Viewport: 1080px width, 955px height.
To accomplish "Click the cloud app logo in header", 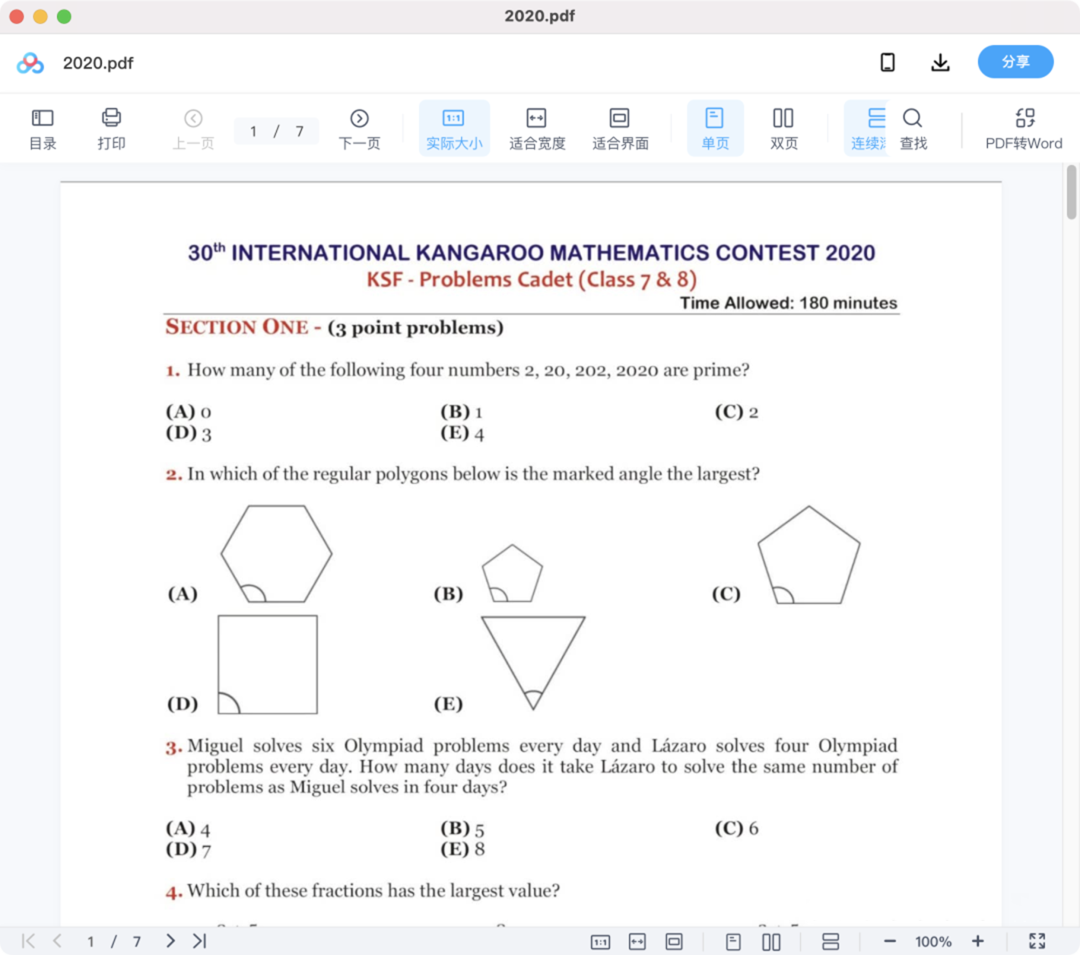I will click(x=30, y=63).
